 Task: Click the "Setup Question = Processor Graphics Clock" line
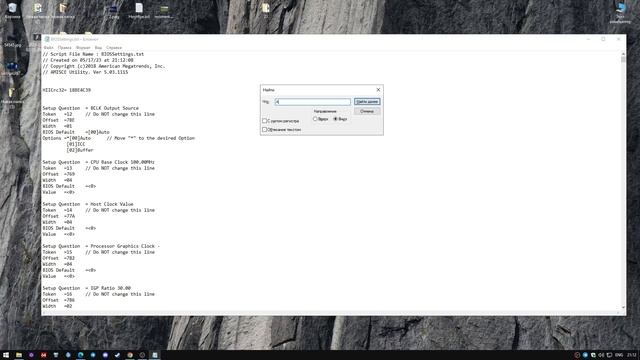coord(101,246)
